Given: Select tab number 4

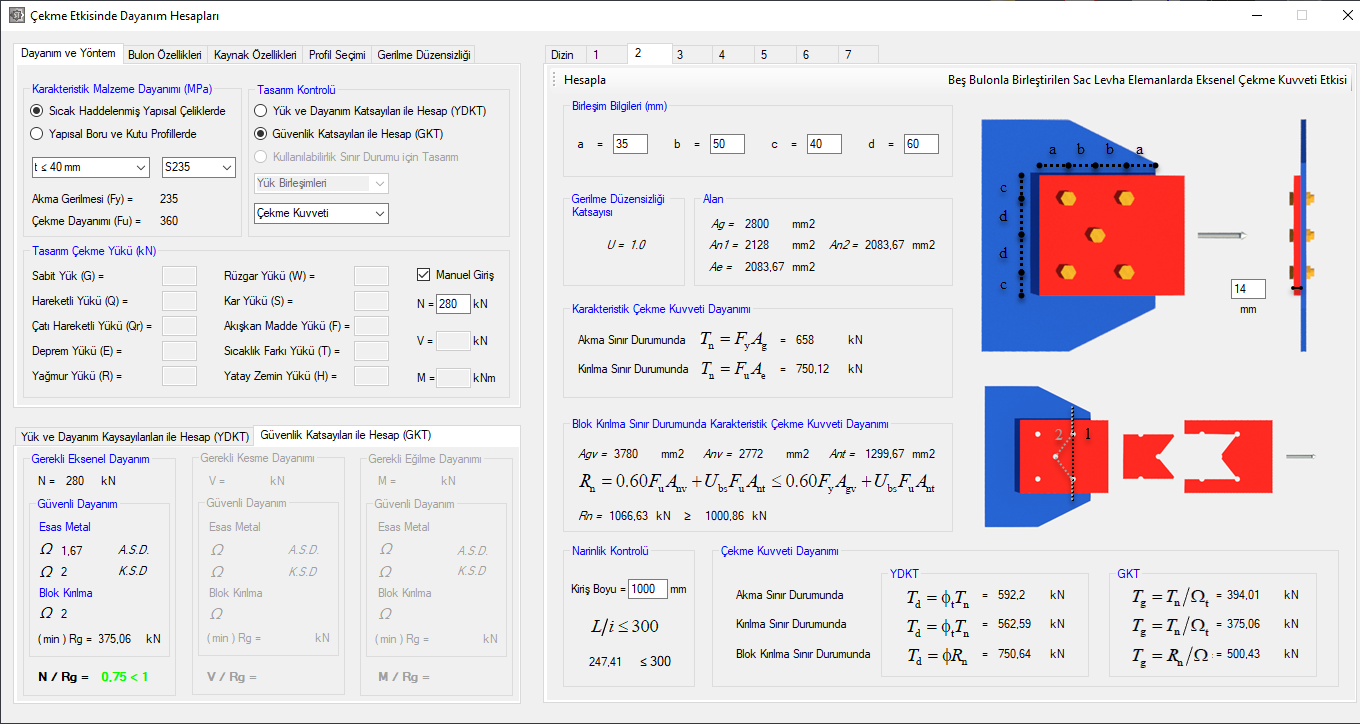Looking at the screenshot, I should 733,55.
